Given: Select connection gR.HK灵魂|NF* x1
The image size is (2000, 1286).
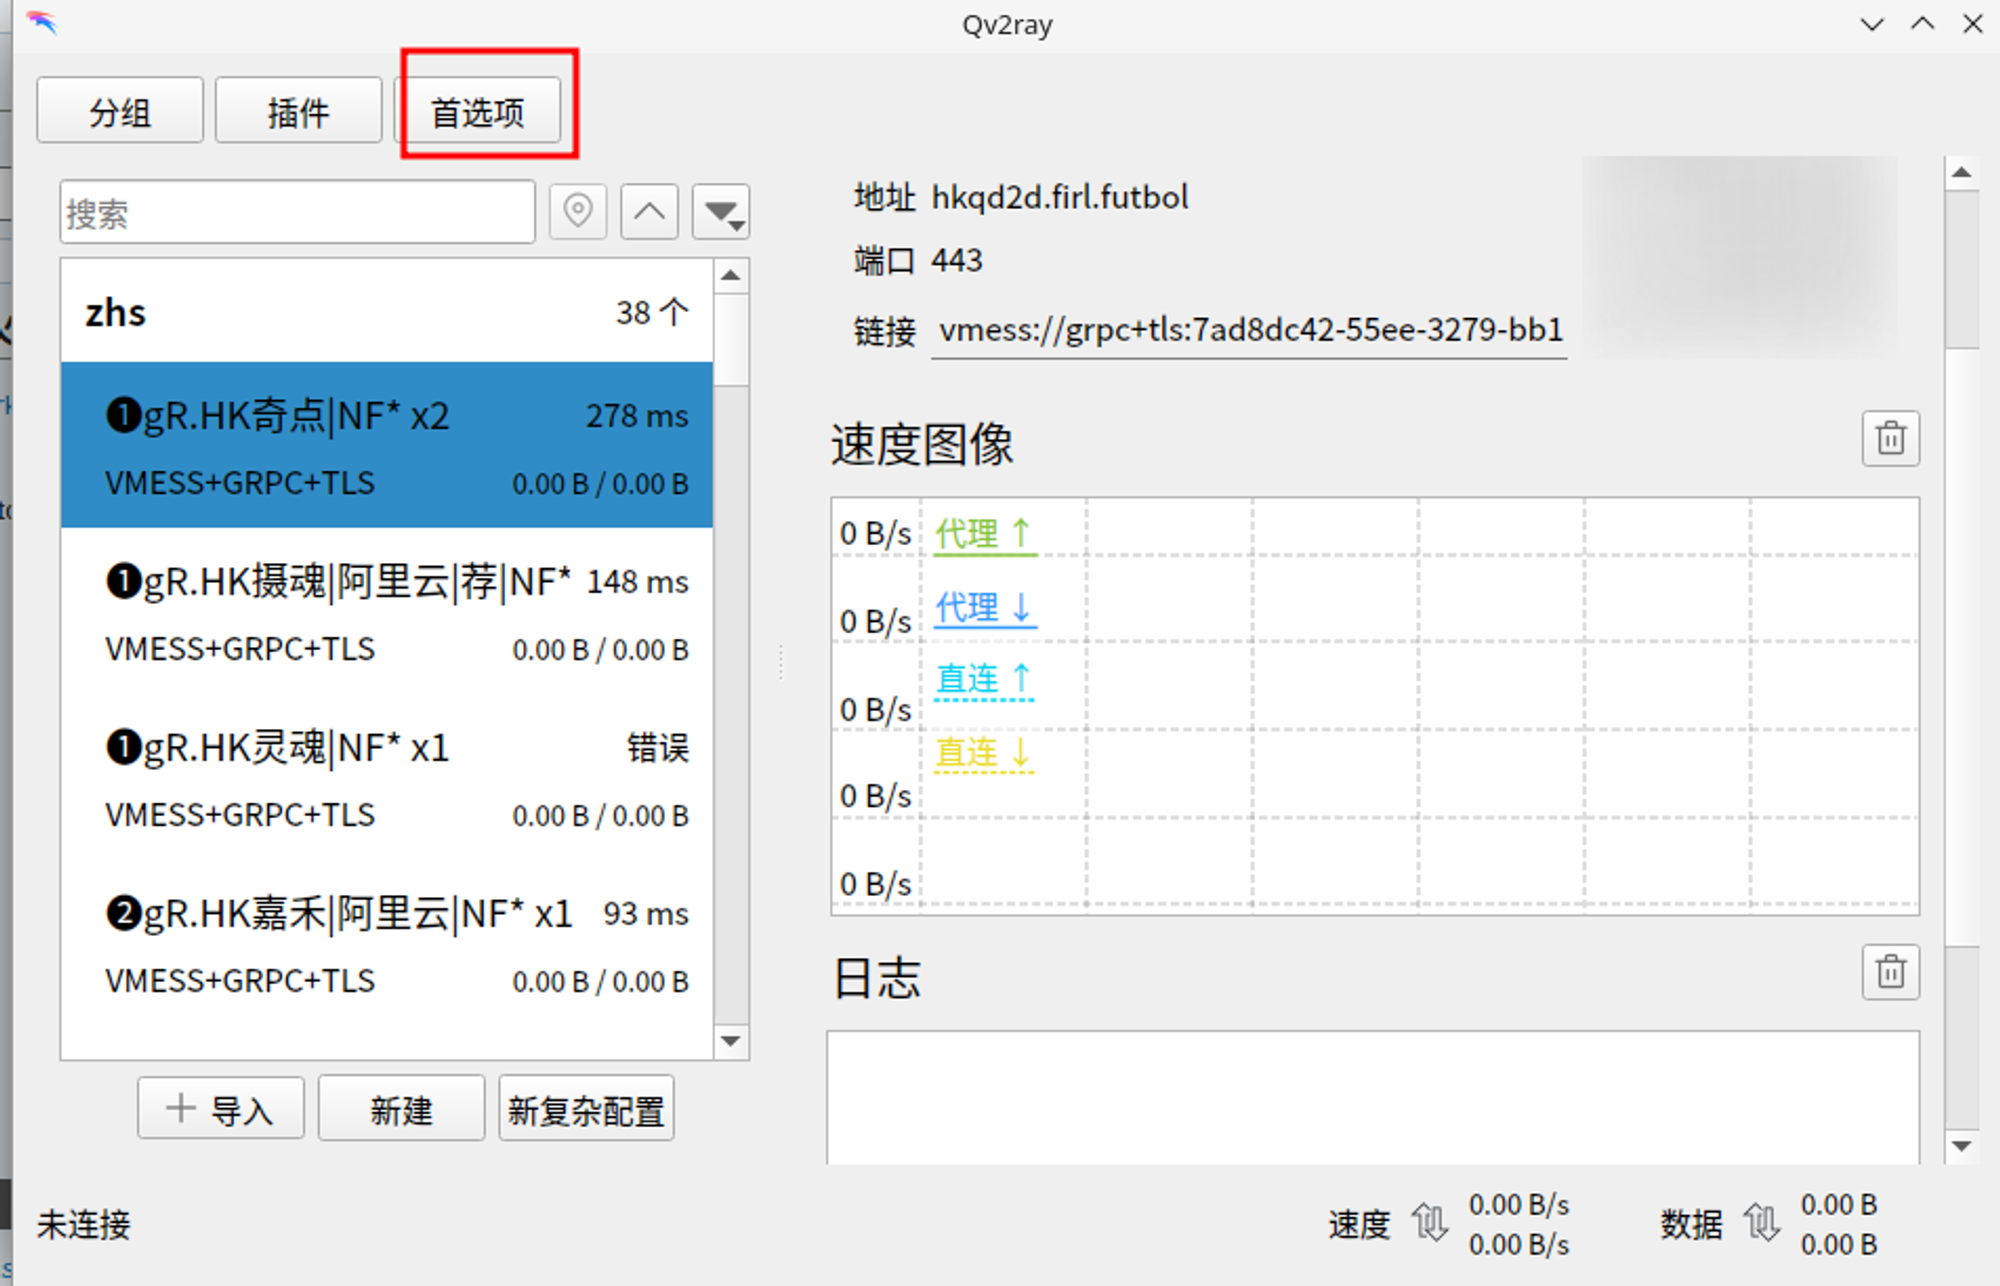Looking at the screenshot, I should pos(387,777).
